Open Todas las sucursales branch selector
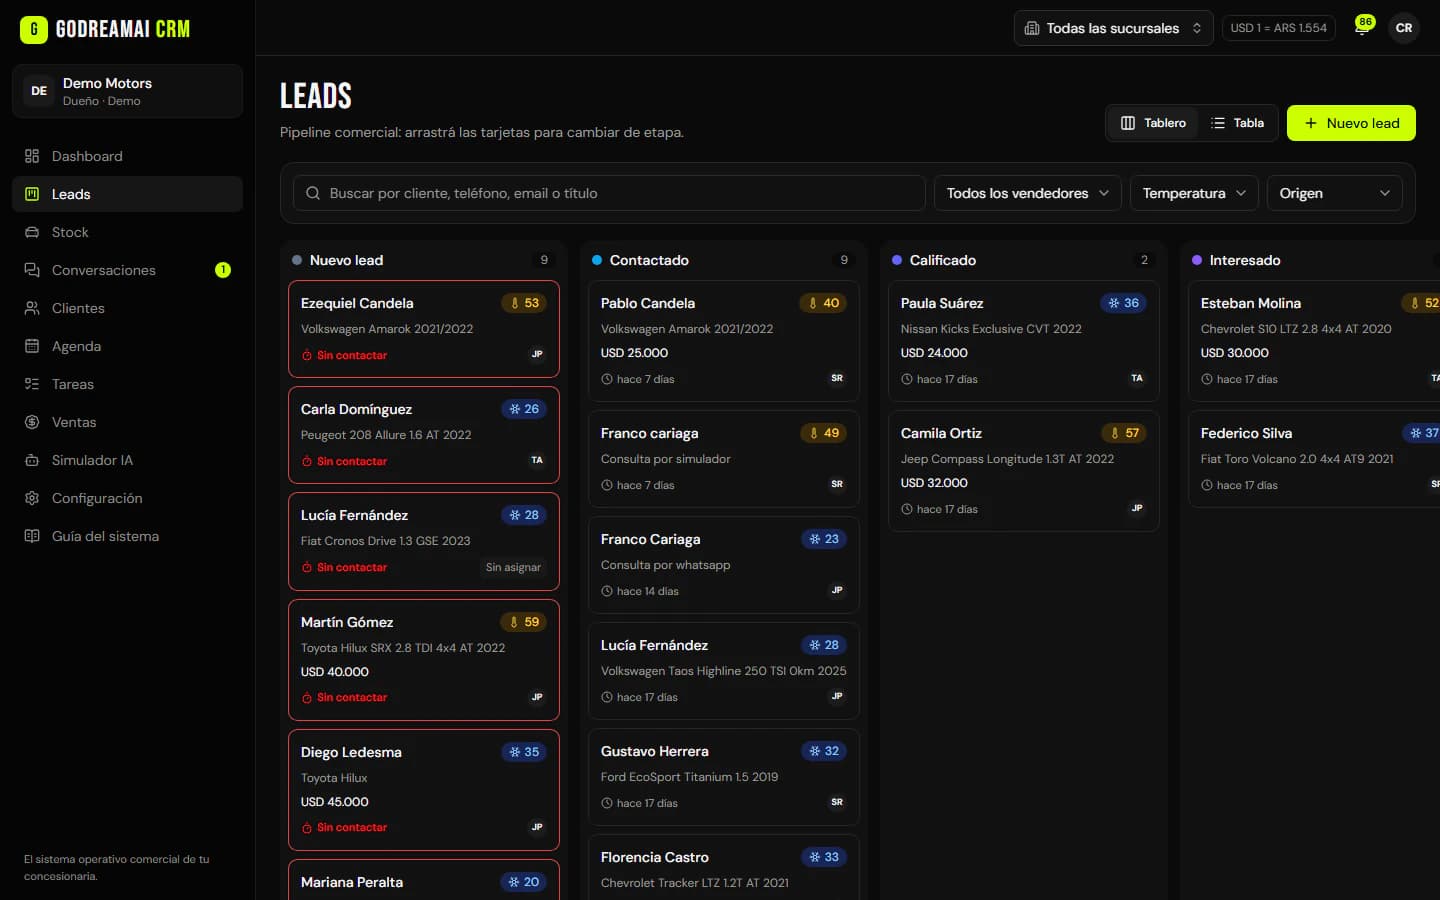The height and width of the screenshot is (900, 1440). point(1113,28)
